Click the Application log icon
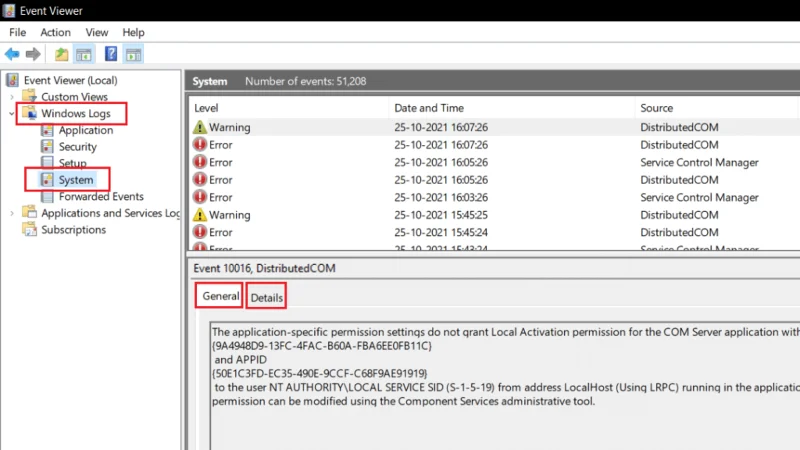Screen dimensions: 800x450 [x=47, y=130]
